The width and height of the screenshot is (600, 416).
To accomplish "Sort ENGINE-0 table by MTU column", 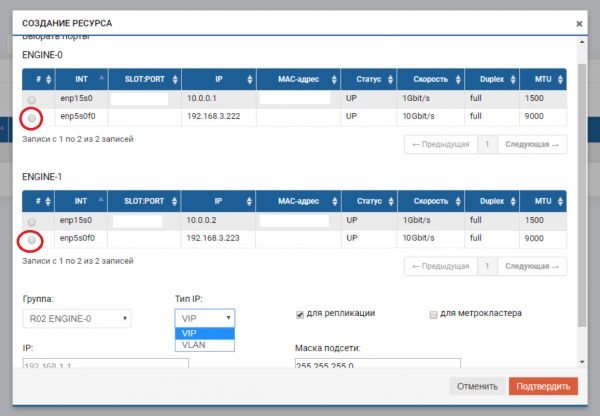I will 543,79.
